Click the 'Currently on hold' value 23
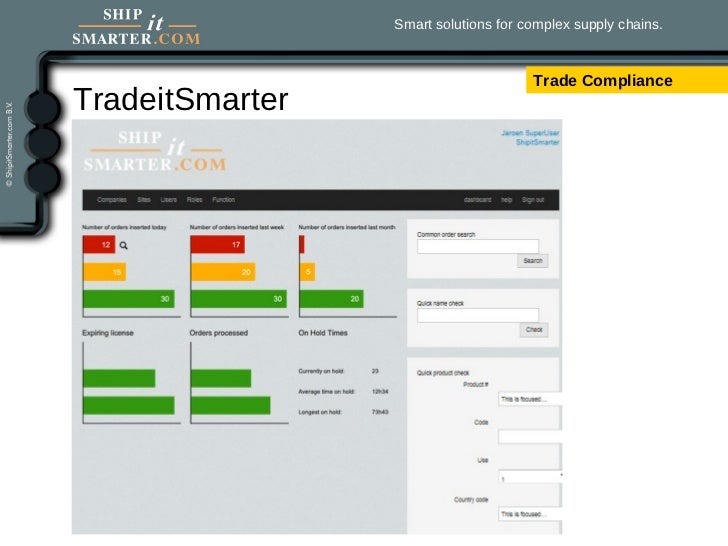 pyautogui.click(x=375, y=371)
